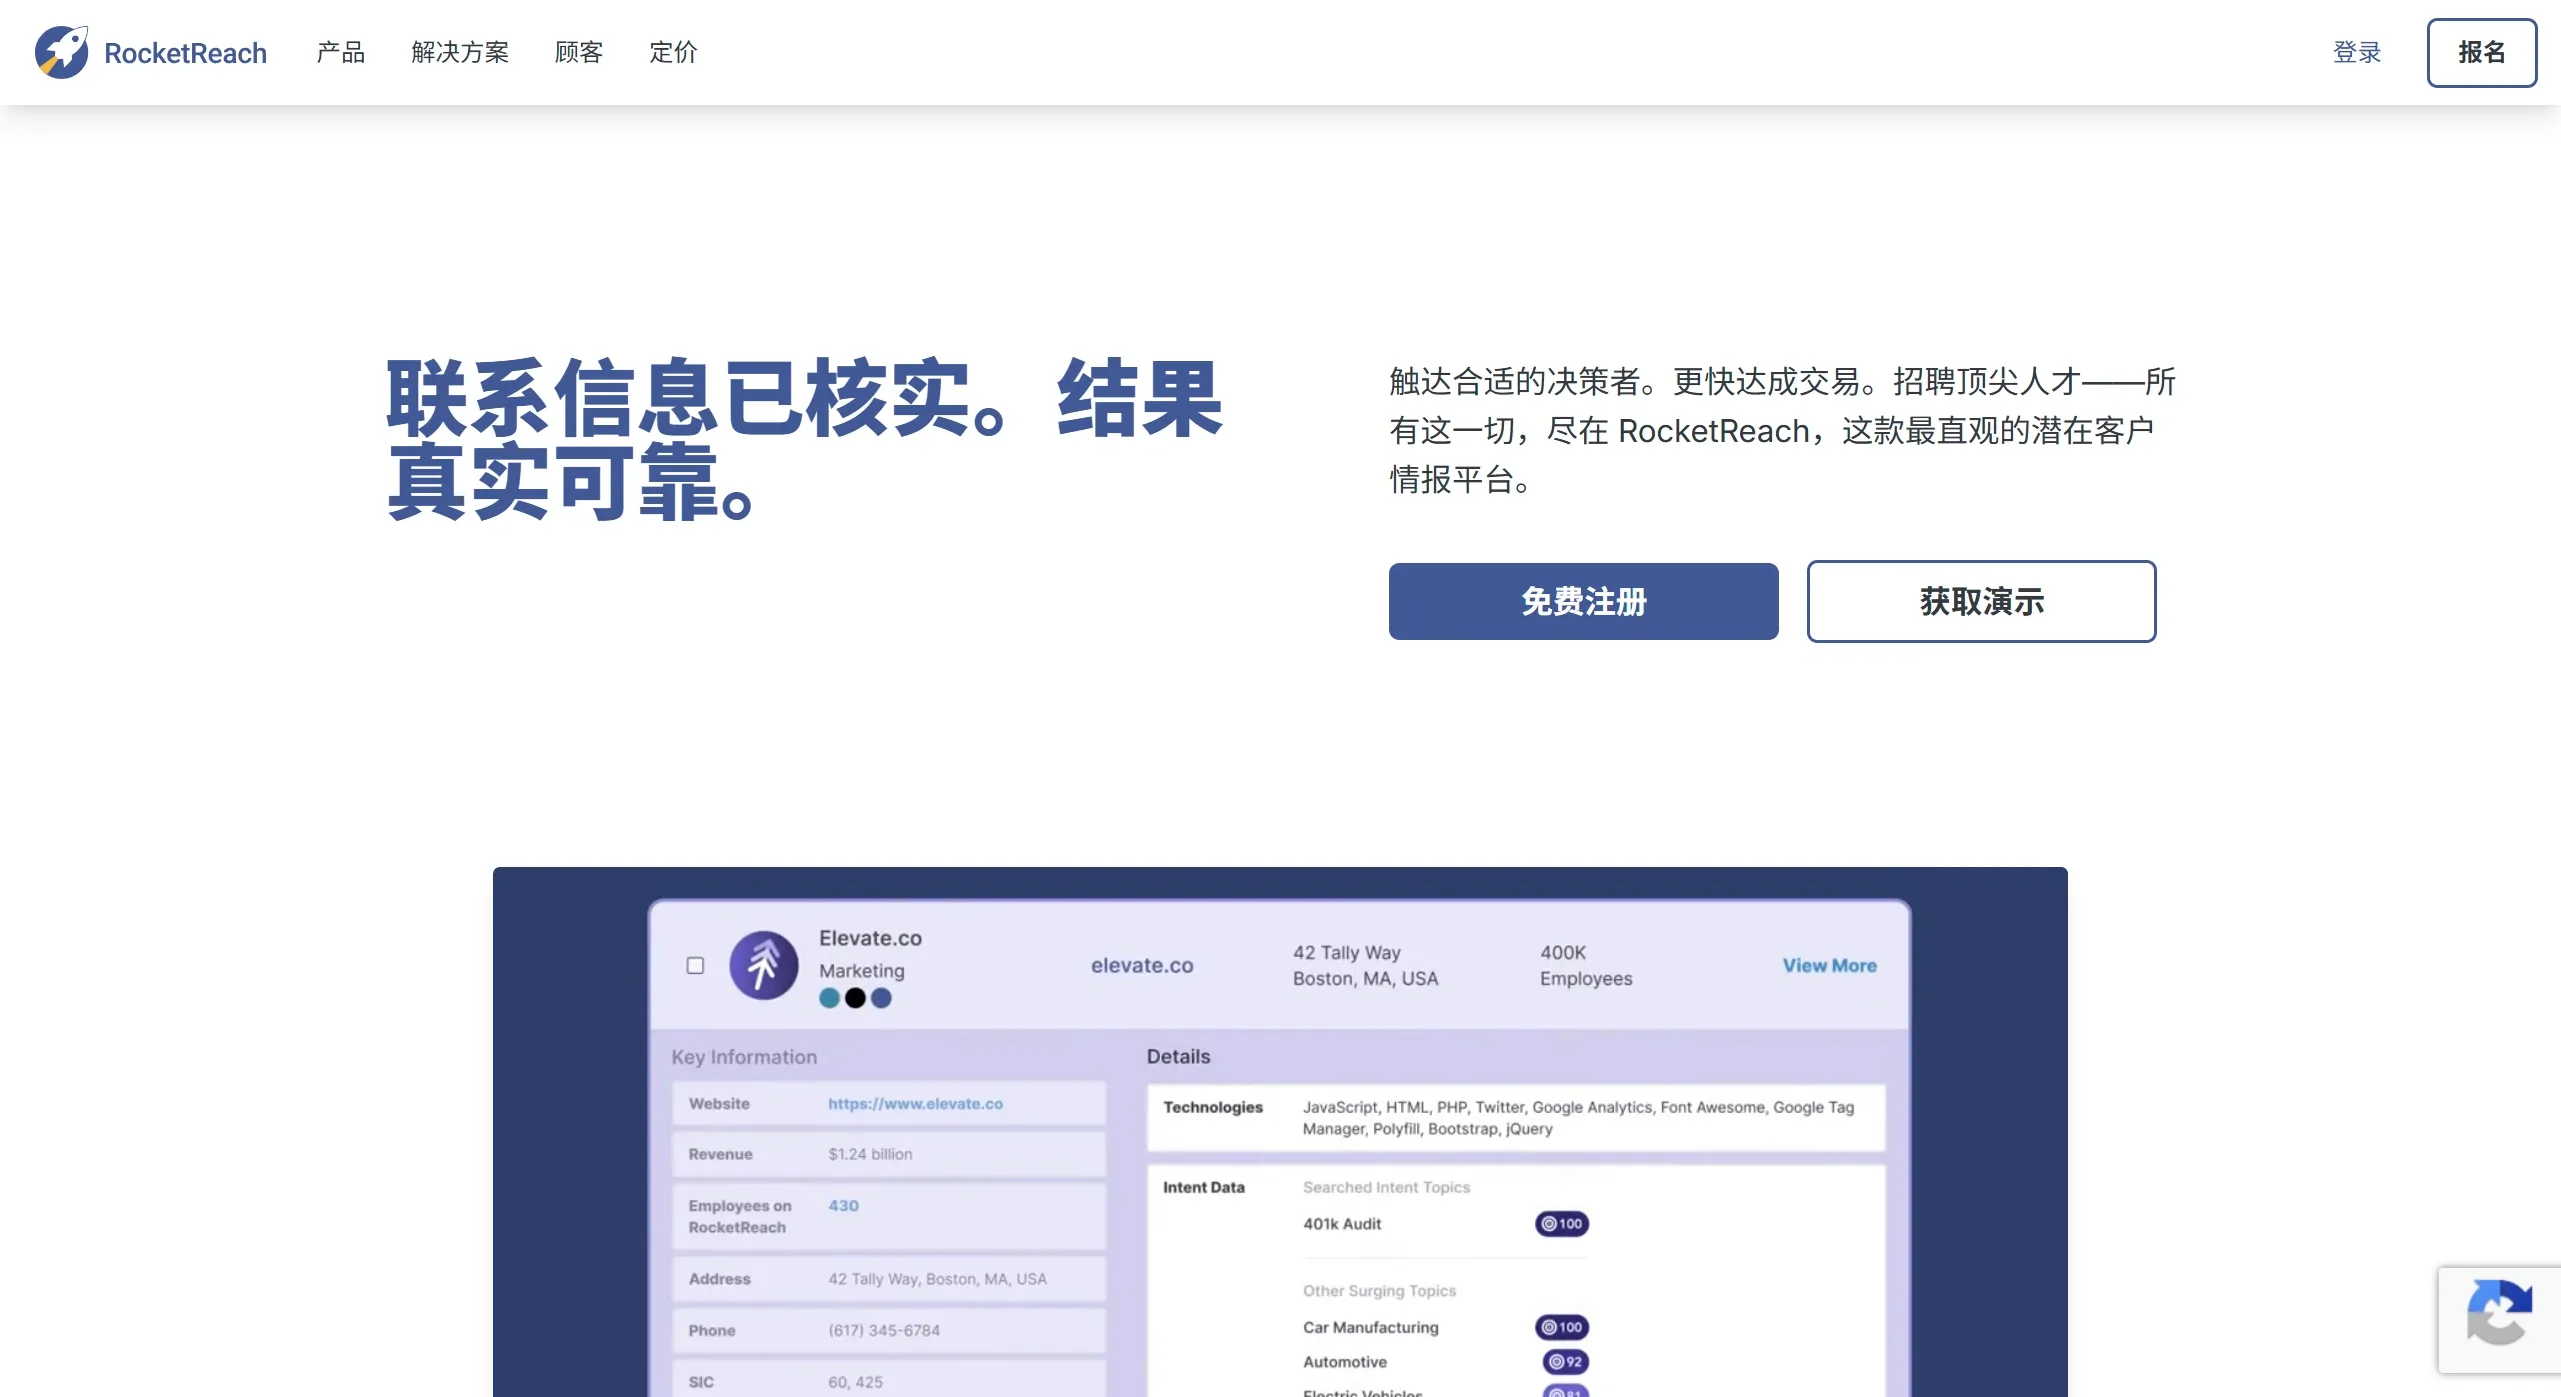Viewport: 2561px width, 1397px height.
Task: Click the https://www.elevate.co website link
Action: [915, 1103]
